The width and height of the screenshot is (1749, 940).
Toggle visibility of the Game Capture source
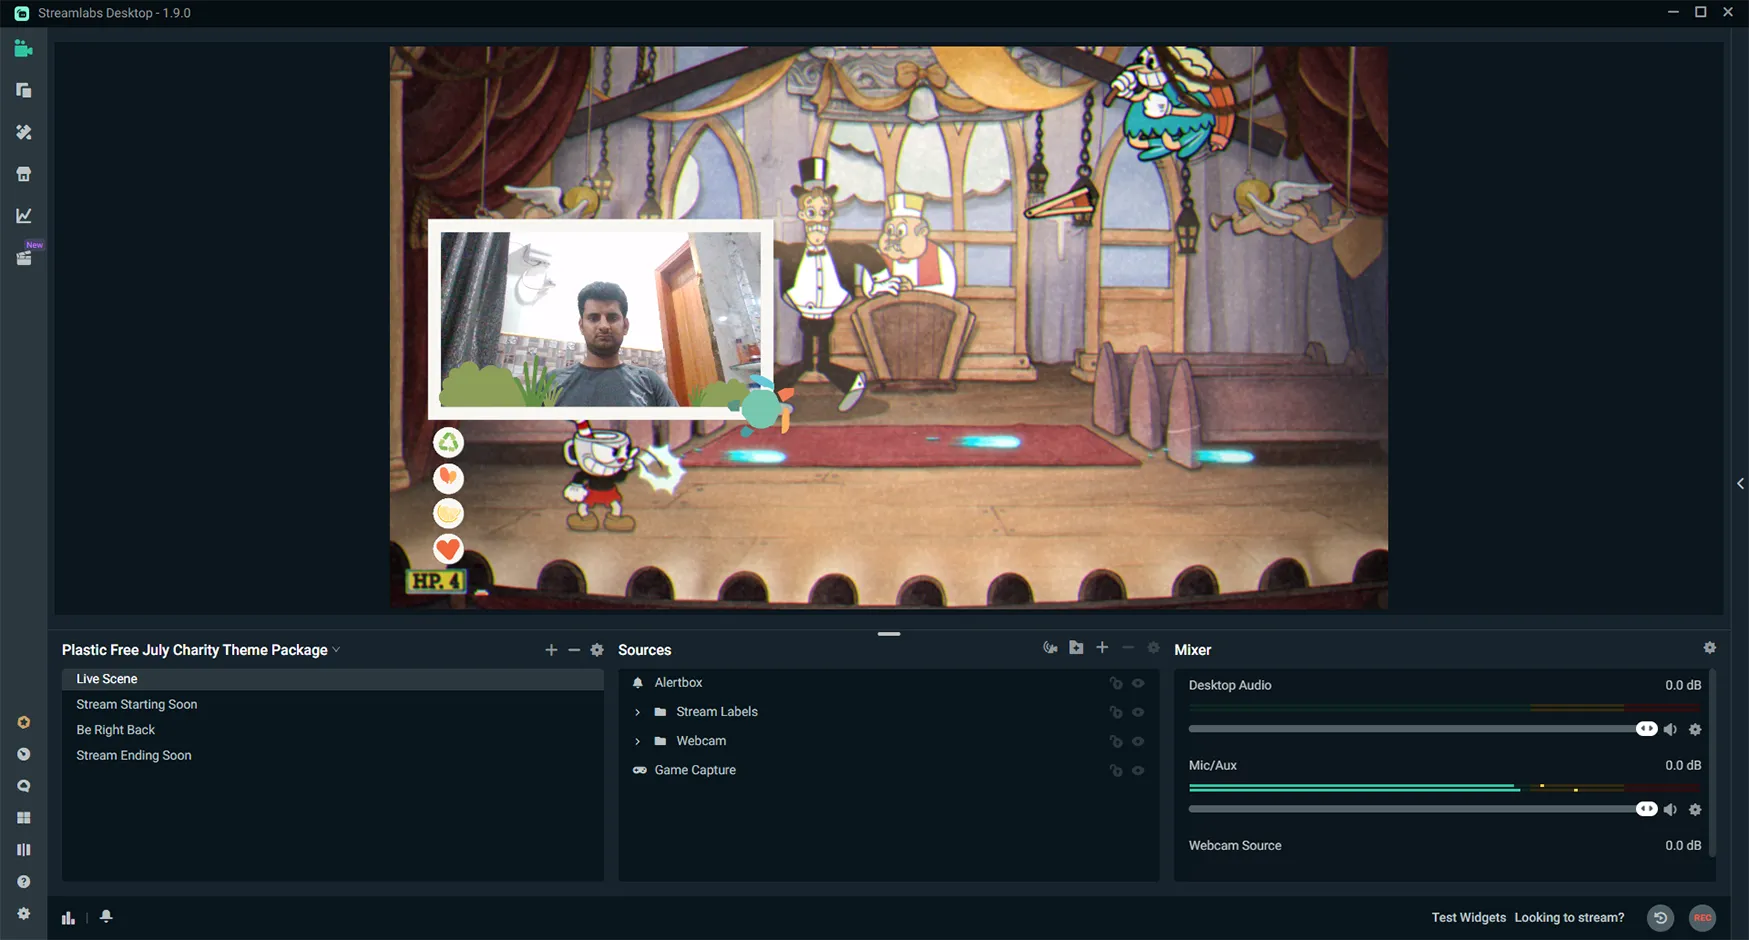[1137, 770]
